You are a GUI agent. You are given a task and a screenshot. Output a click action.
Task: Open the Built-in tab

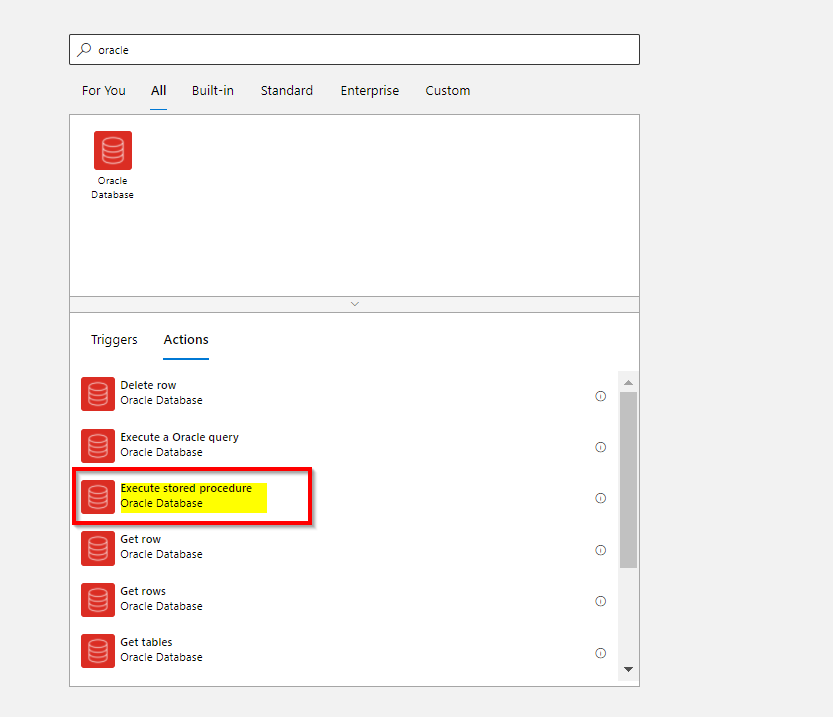pyautogui.click(x=212, y=91)
